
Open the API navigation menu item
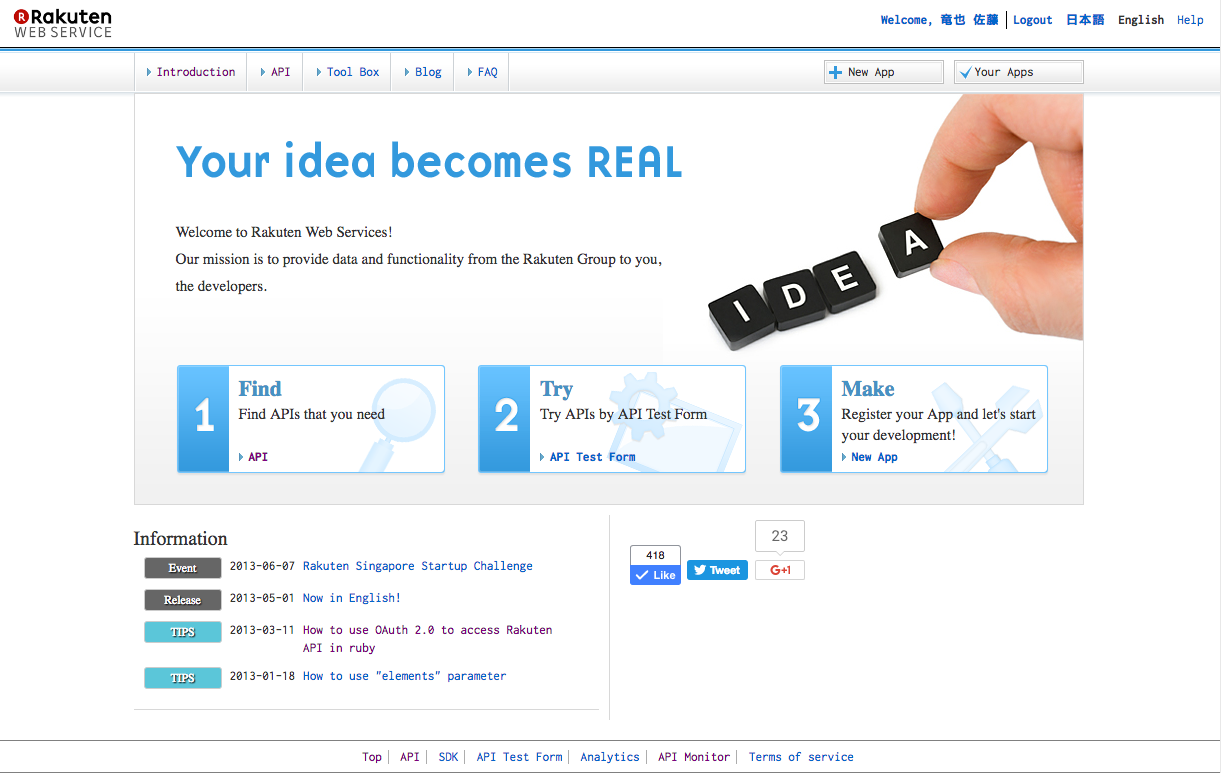click(275, 72)
